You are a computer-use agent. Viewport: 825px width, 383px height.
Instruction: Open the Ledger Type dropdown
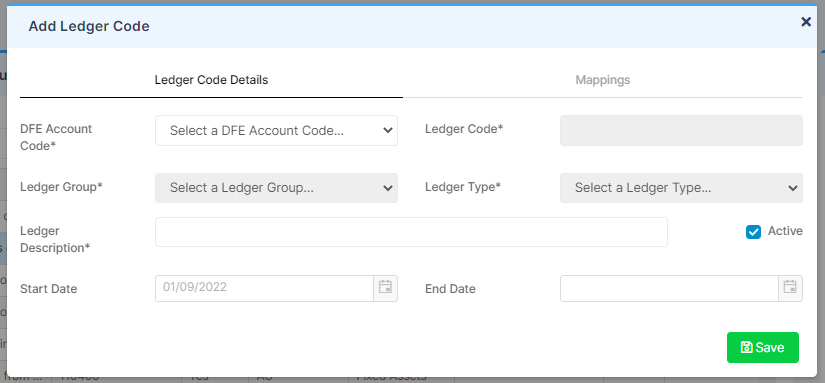tap(681, 188)
